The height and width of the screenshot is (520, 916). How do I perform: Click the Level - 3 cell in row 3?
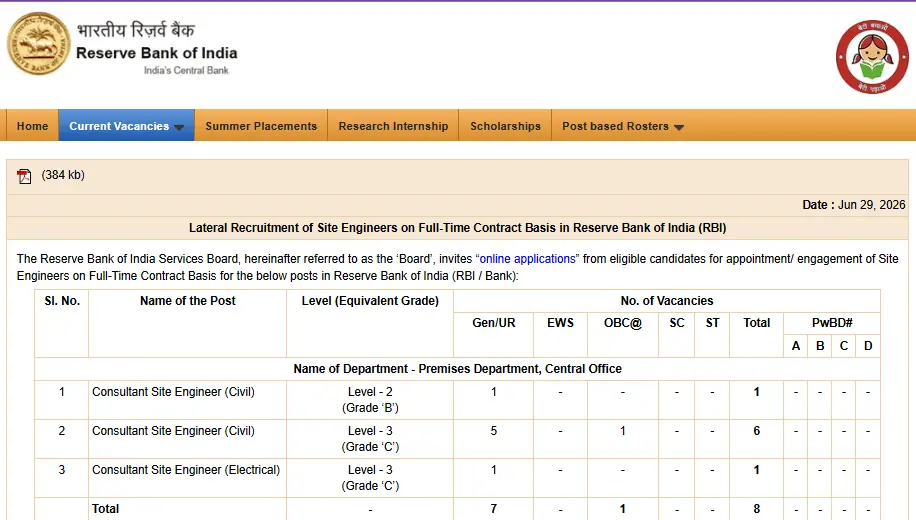click(x=370, y=478)
